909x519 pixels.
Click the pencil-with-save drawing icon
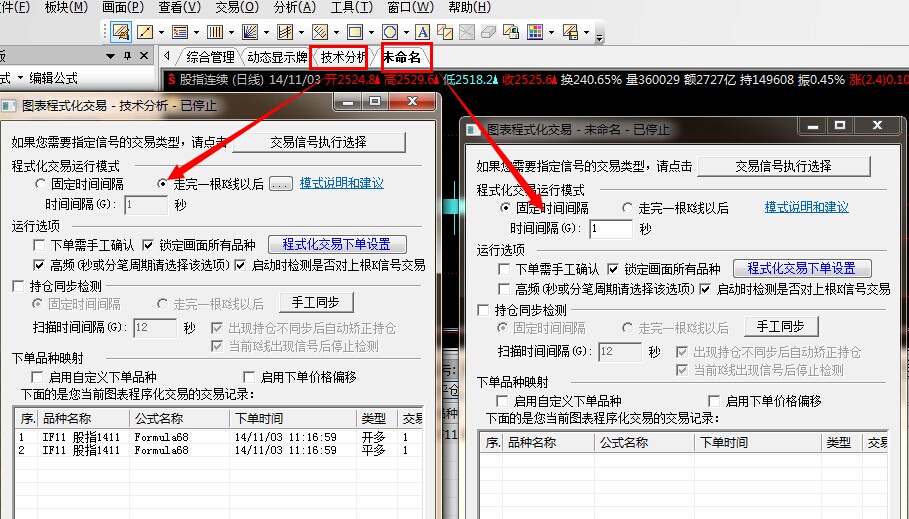pos(570,32)
